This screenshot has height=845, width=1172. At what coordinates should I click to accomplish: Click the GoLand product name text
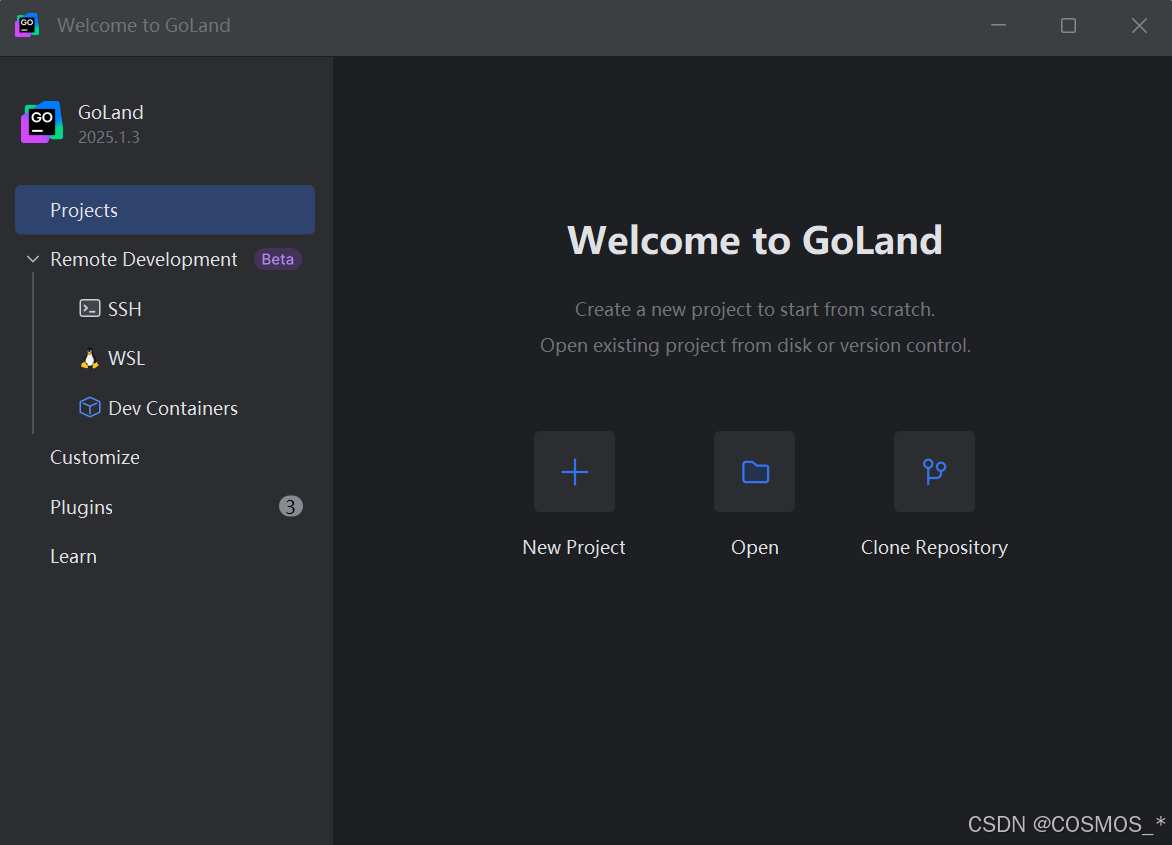point(111,112)
